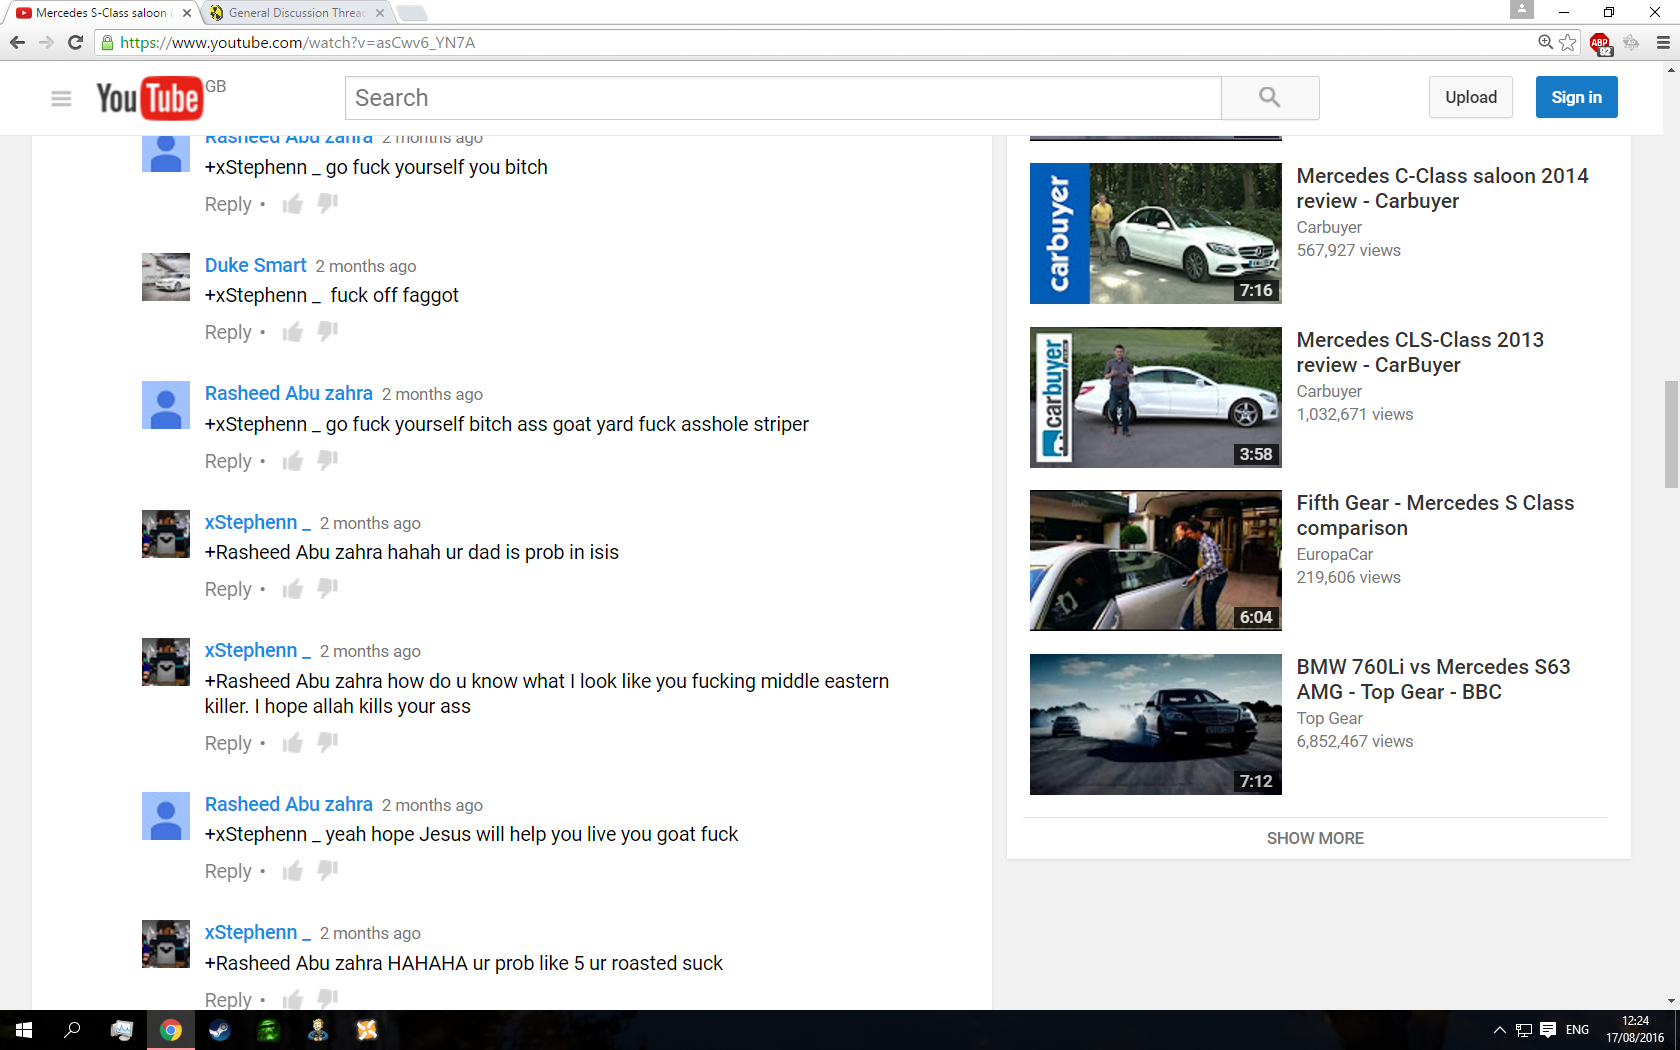The height and width of the screenshot is (1050, 1680).
Task: Open Mercedes CLS-Class 2013 review title
Action: point(1420,352)
